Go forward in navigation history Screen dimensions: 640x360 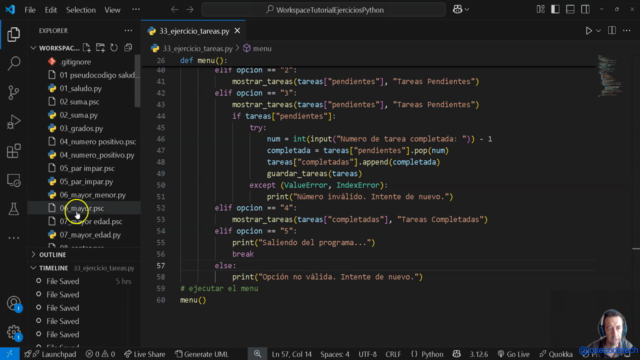tap(190, 9)
